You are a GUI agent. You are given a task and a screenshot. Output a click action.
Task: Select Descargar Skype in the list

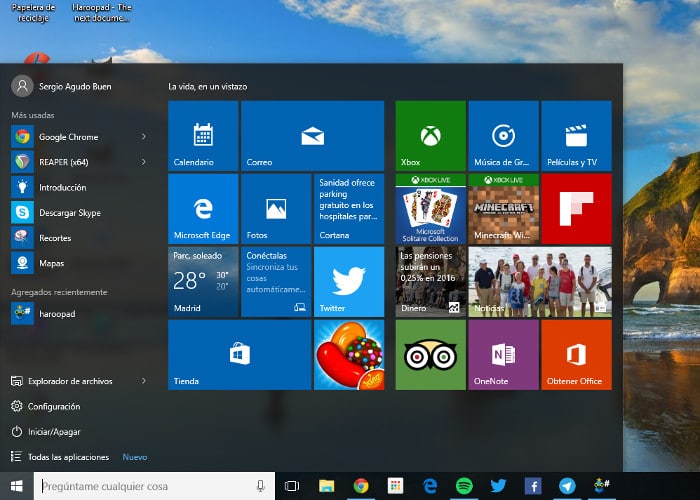(80, 212)
